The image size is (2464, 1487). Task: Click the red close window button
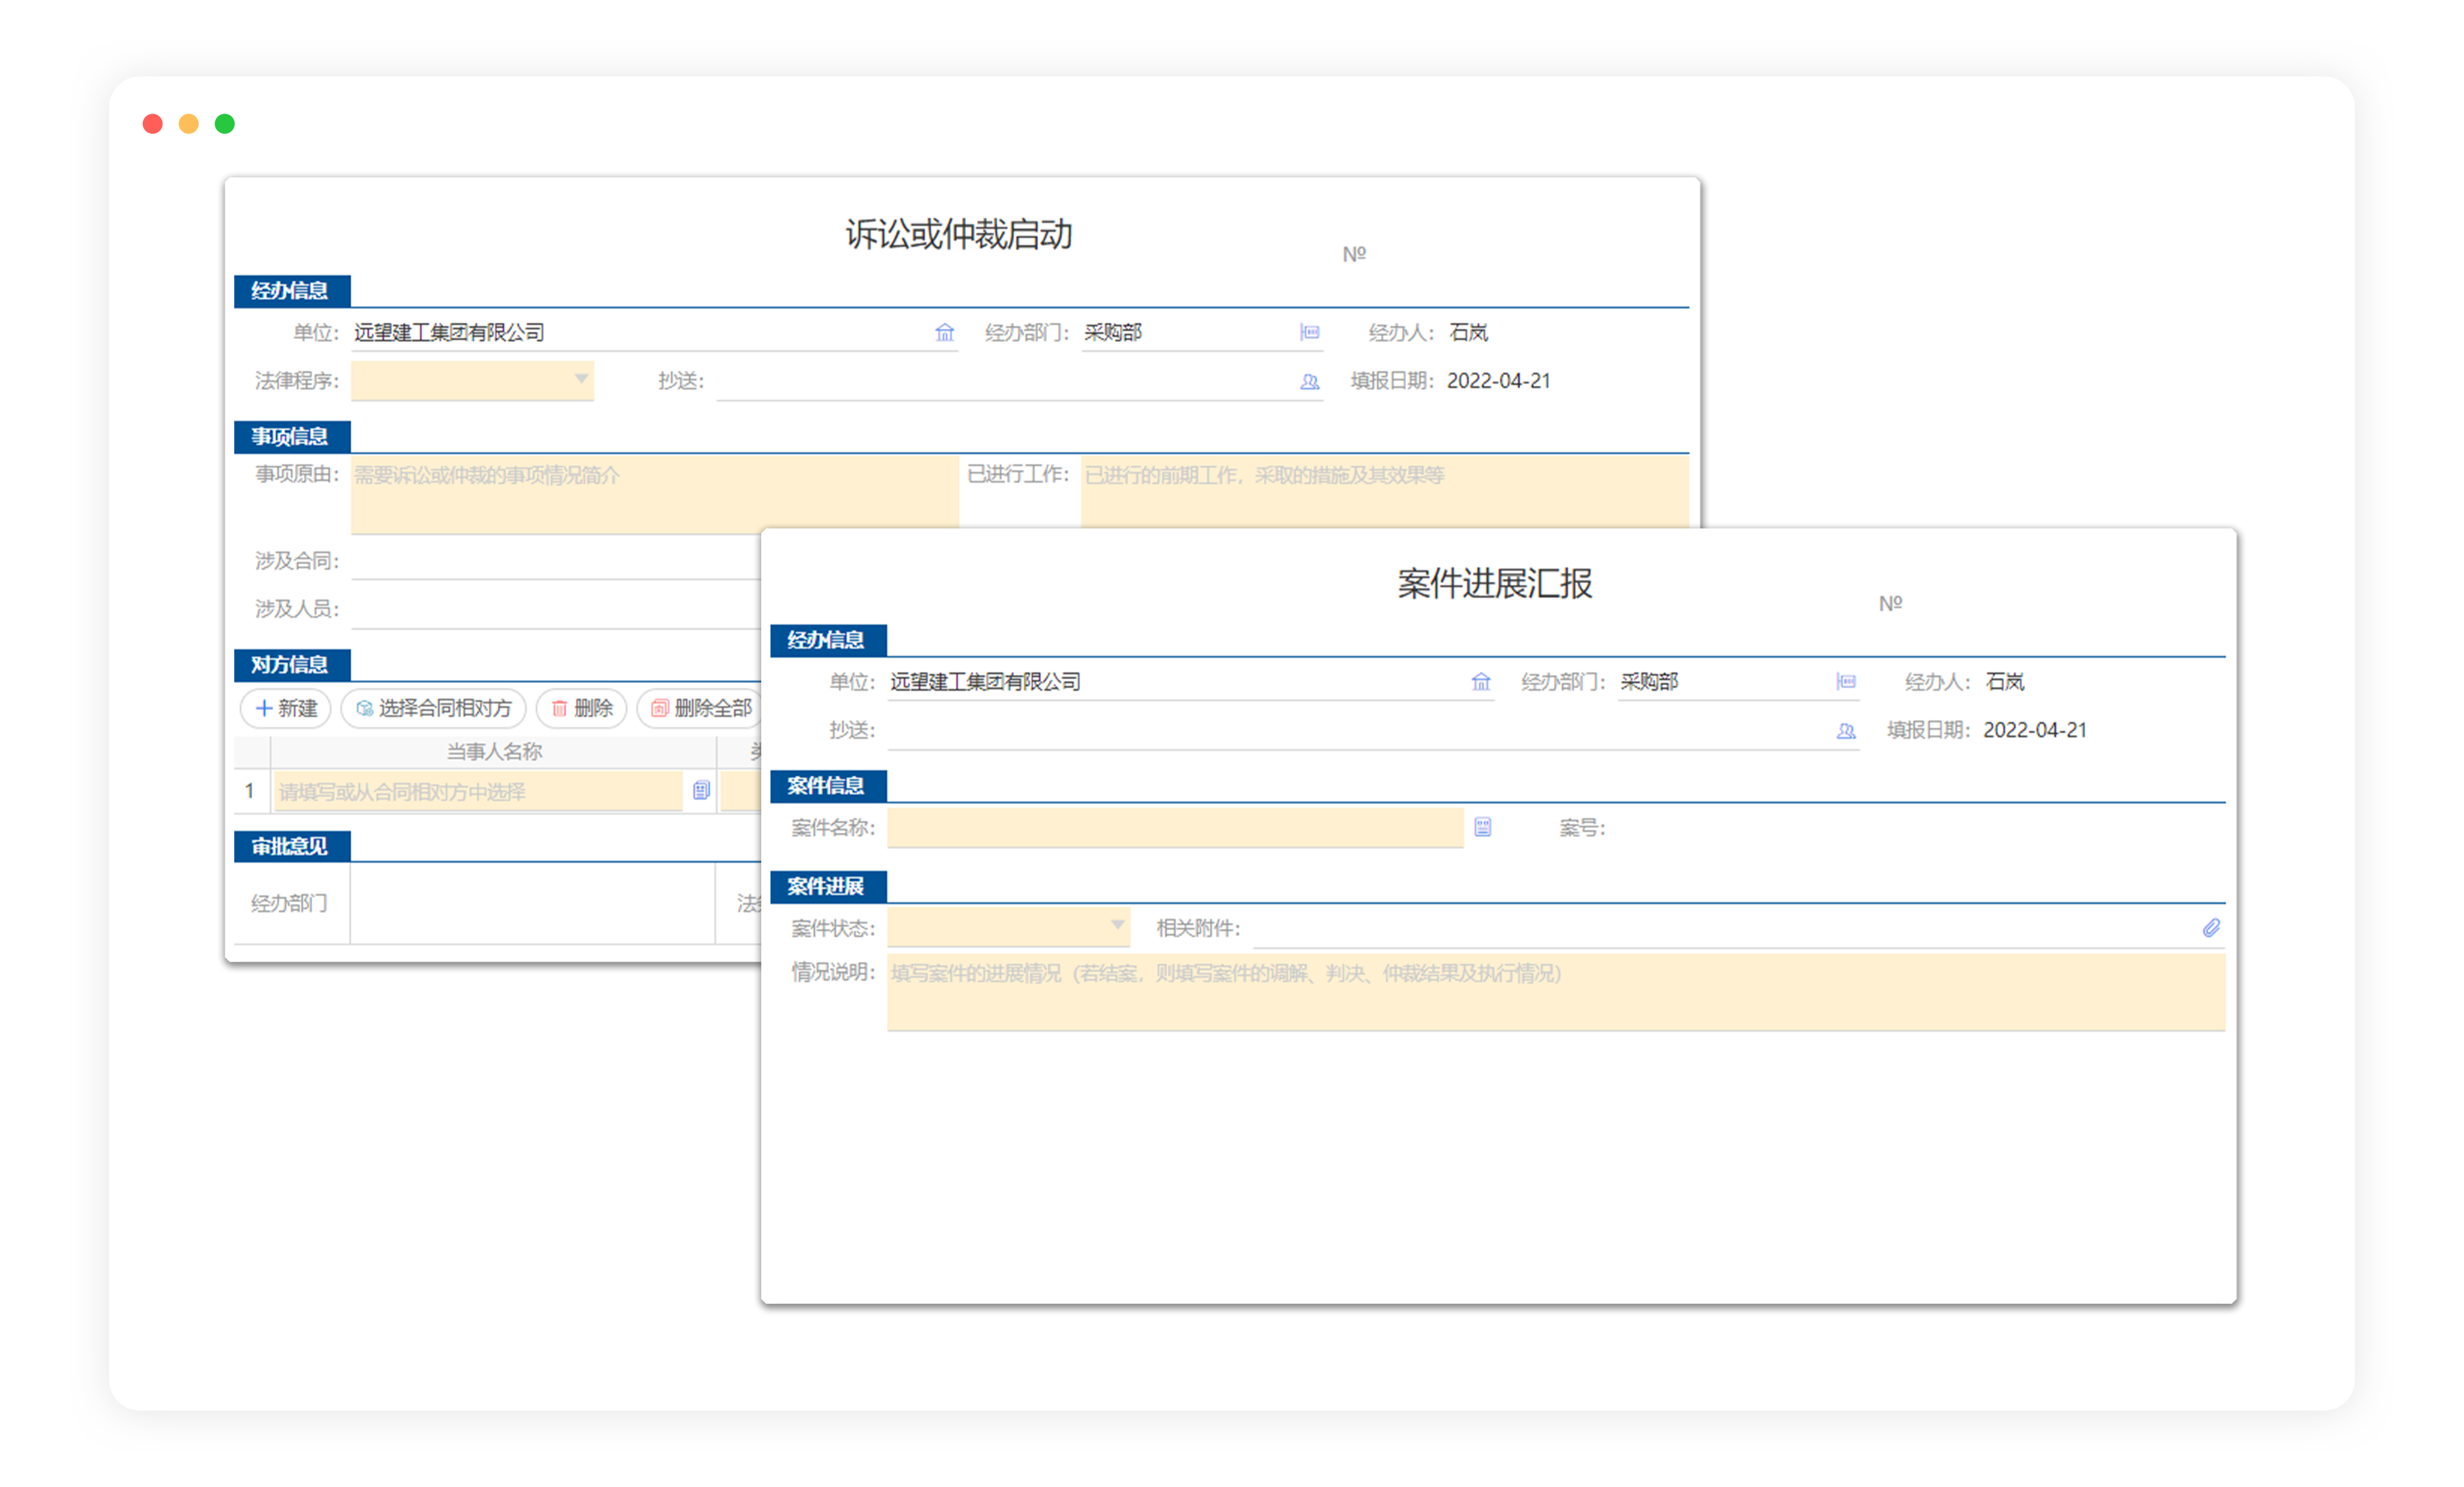click(x=153, y=124)
